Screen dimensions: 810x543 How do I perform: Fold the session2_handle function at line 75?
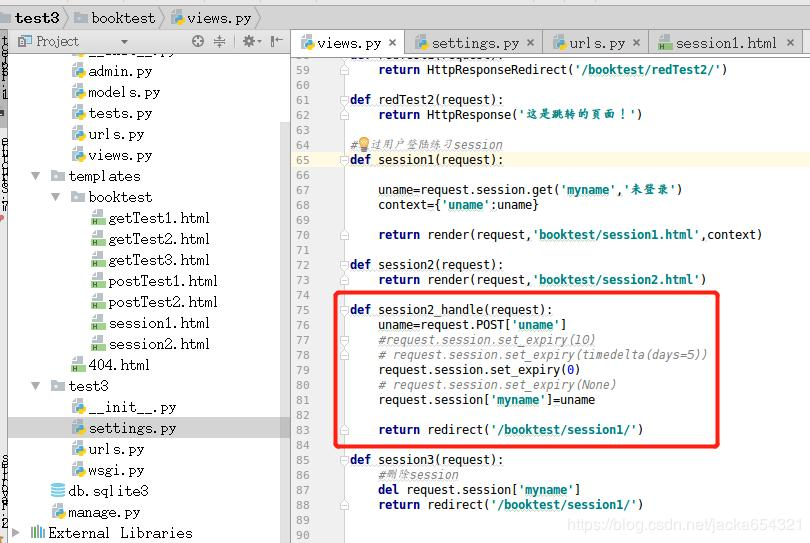coord(344,310)
